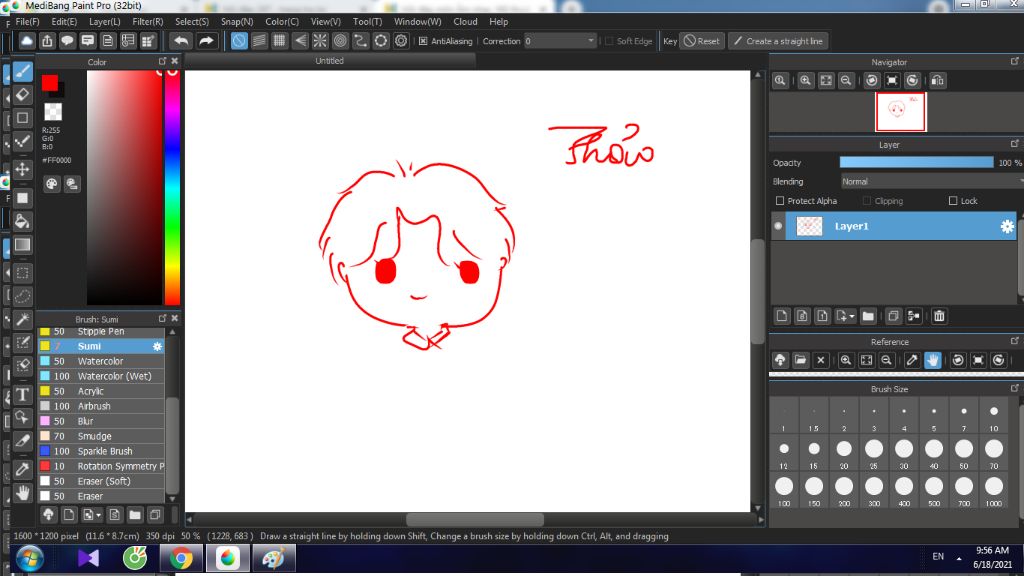The width and height of the screenshot is (1024, 576).
Task: Show hidden system tray icons arrow
Action: coord(959,558)
